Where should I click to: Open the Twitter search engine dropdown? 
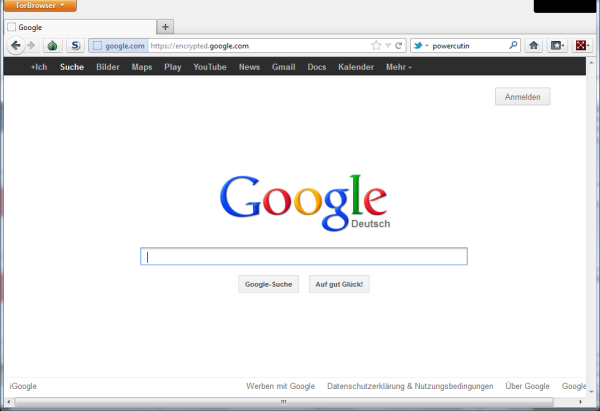[421, 46]
